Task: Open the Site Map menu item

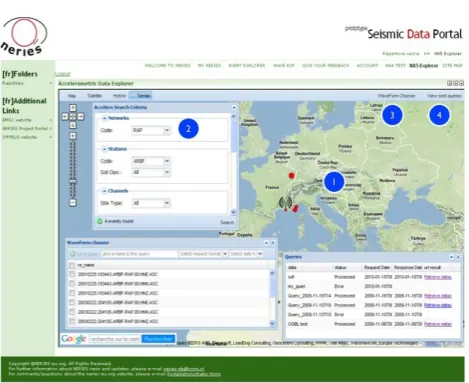Action: coord(452,66)
